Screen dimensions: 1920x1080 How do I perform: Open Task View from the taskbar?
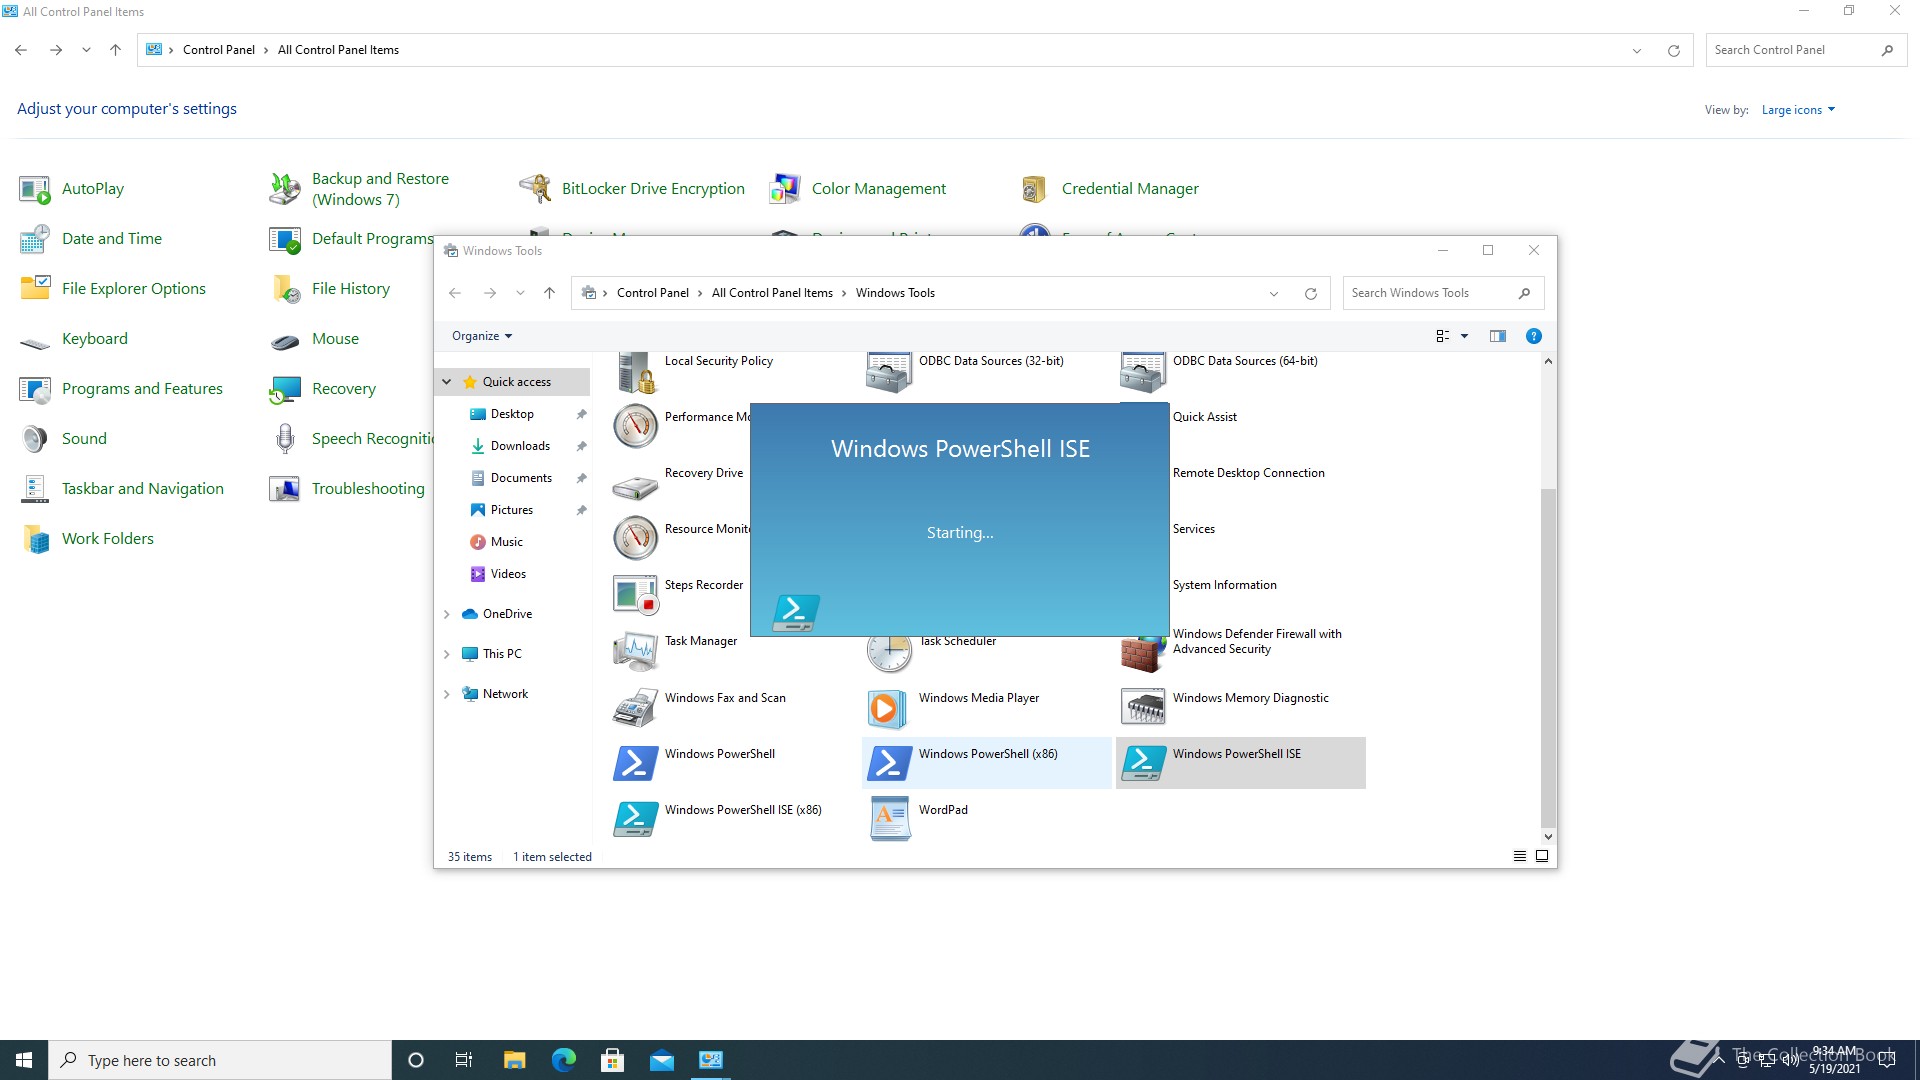tap(464, 1060)
